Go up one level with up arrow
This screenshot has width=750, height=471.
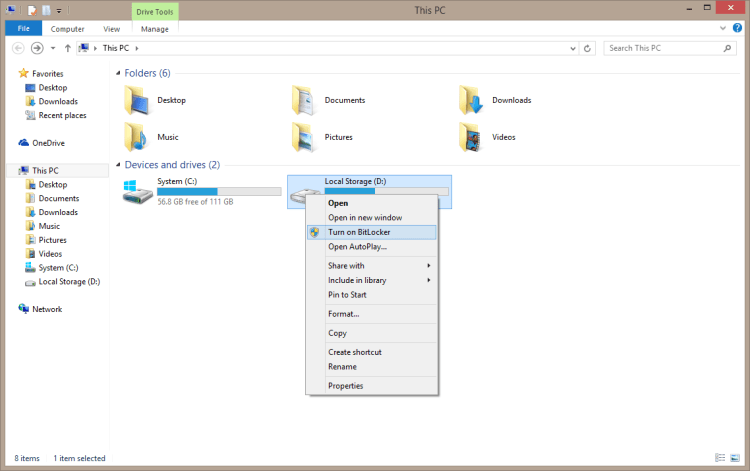67,48
